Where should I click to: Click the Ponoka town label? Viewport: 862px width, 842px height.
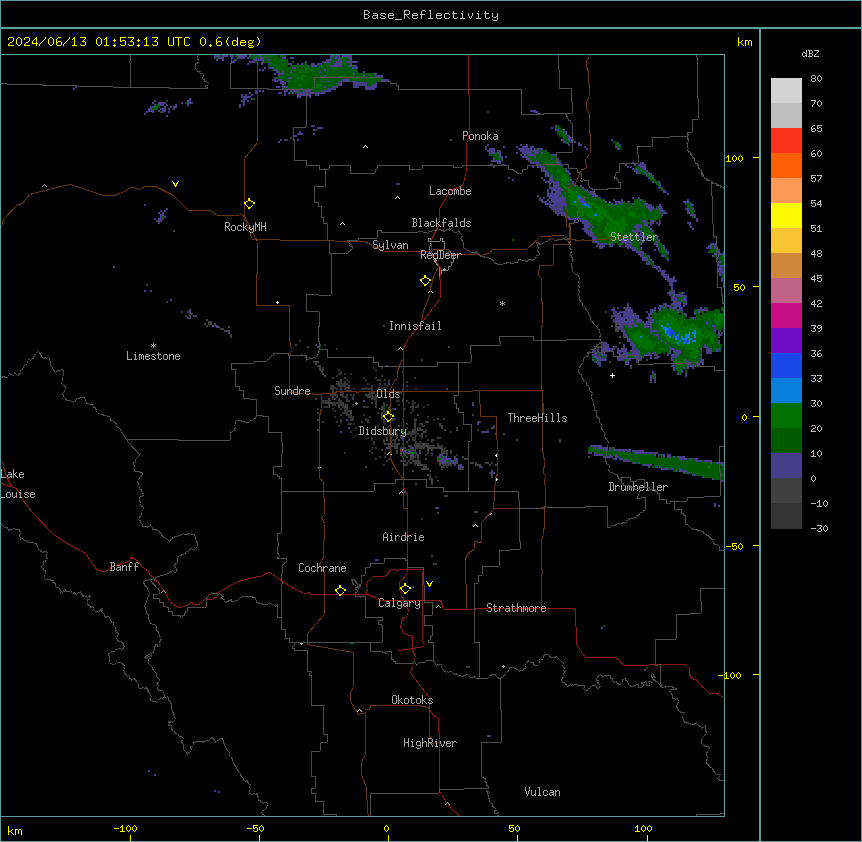(x=480, y=136)
